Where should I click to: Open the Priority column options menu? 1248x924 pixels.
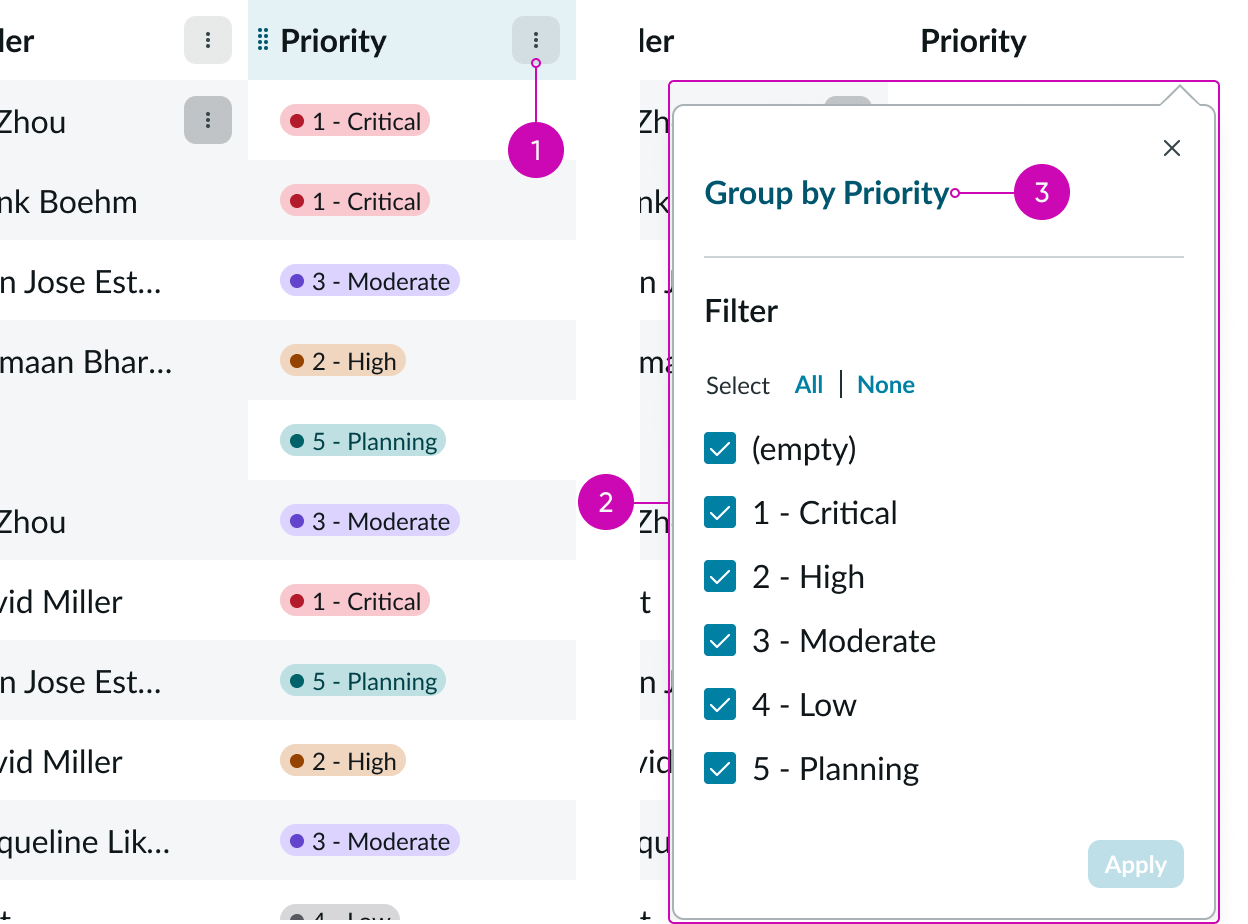click(x=536, y=40)
